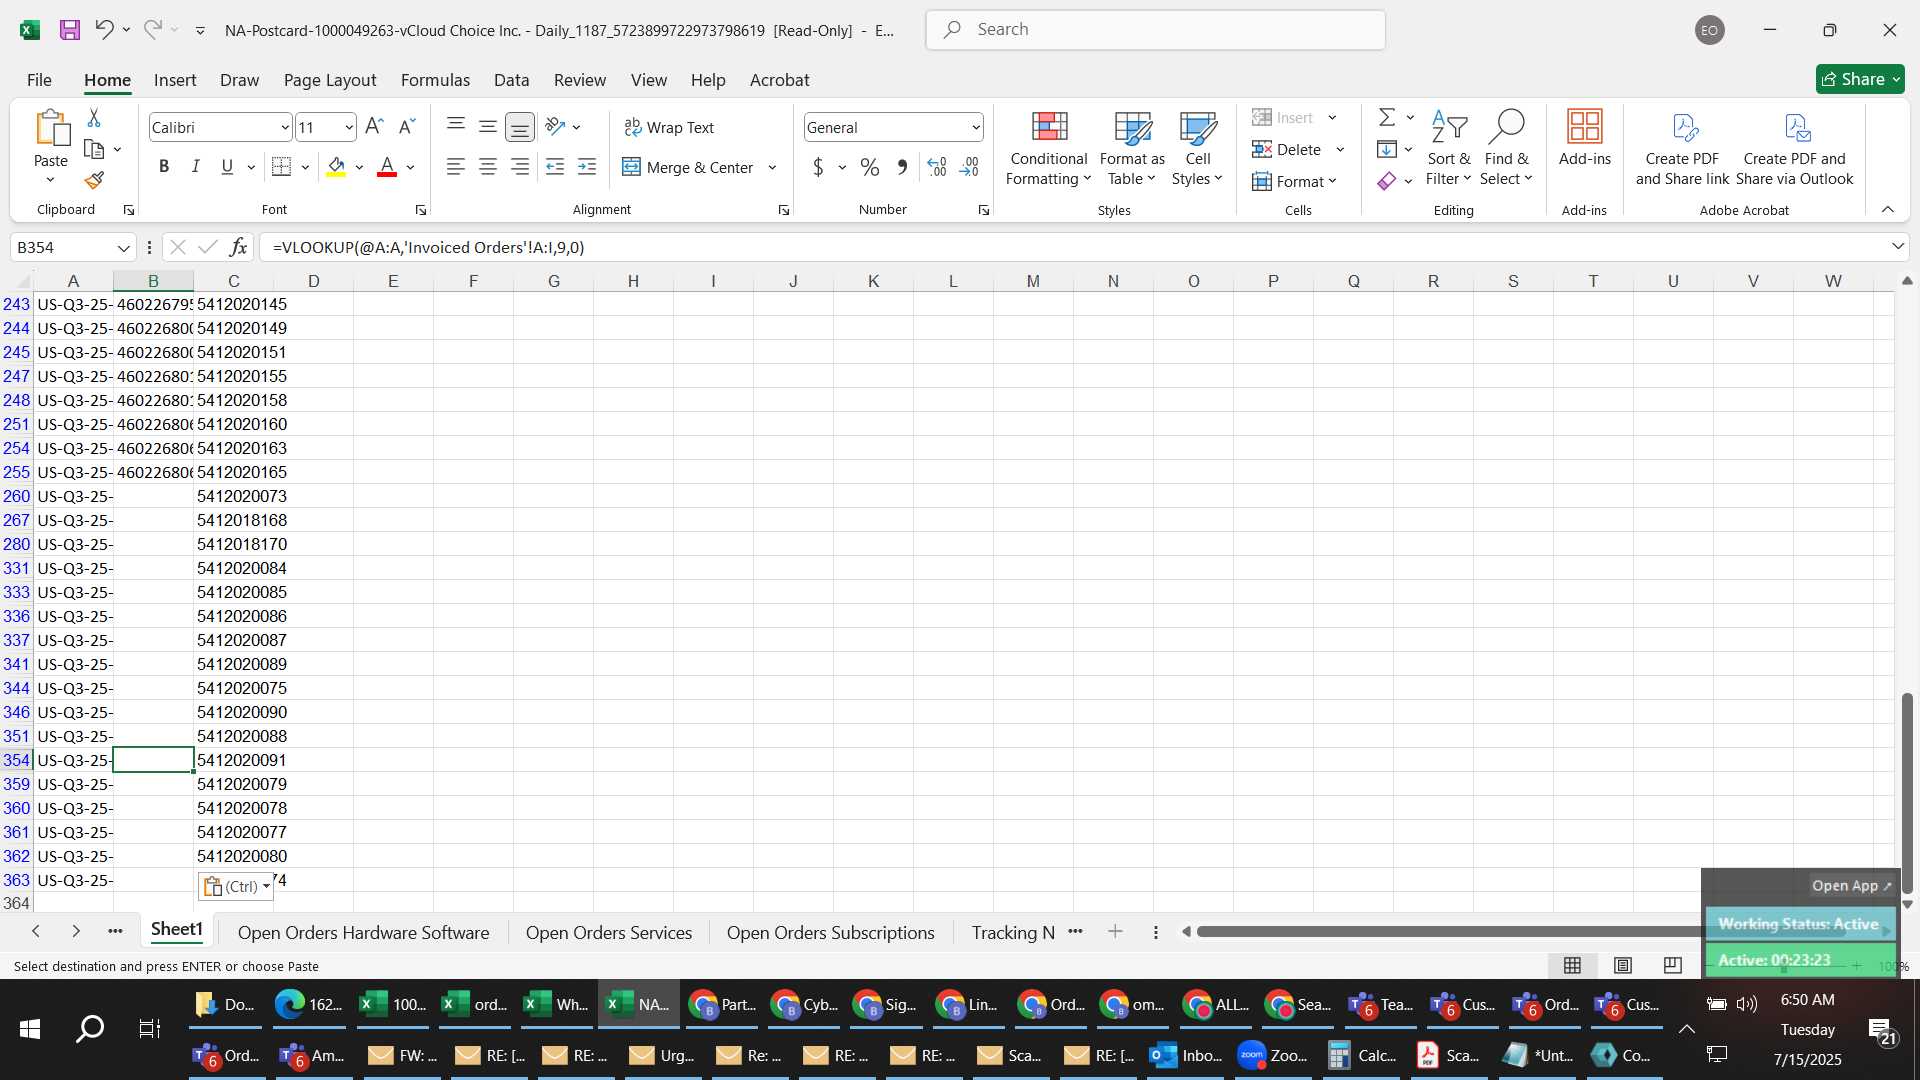This screenshot has height=1080, width=1920.
Task: Toggle Italic formatting
Action: point(196,167)
